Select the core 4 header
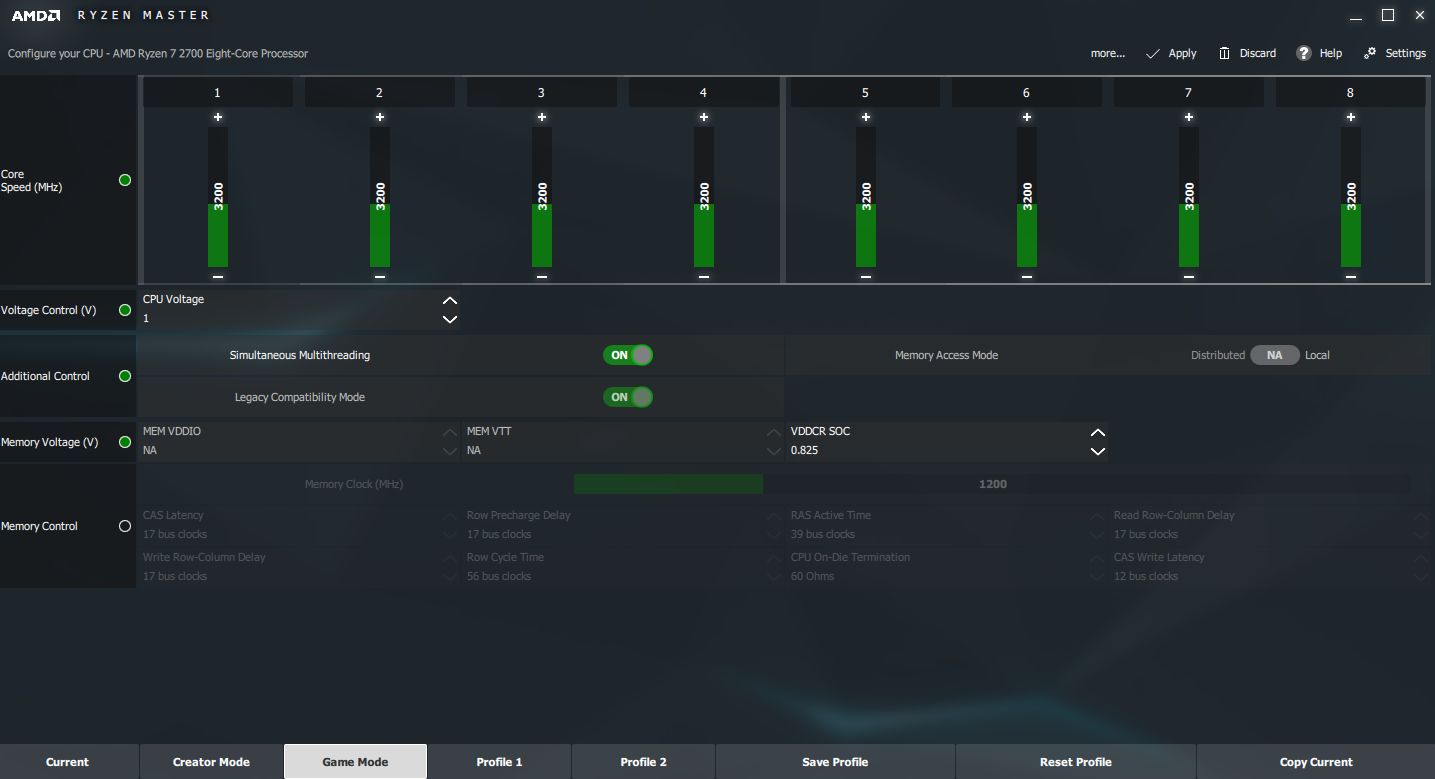1435x779 pixels. coord(704,92)
